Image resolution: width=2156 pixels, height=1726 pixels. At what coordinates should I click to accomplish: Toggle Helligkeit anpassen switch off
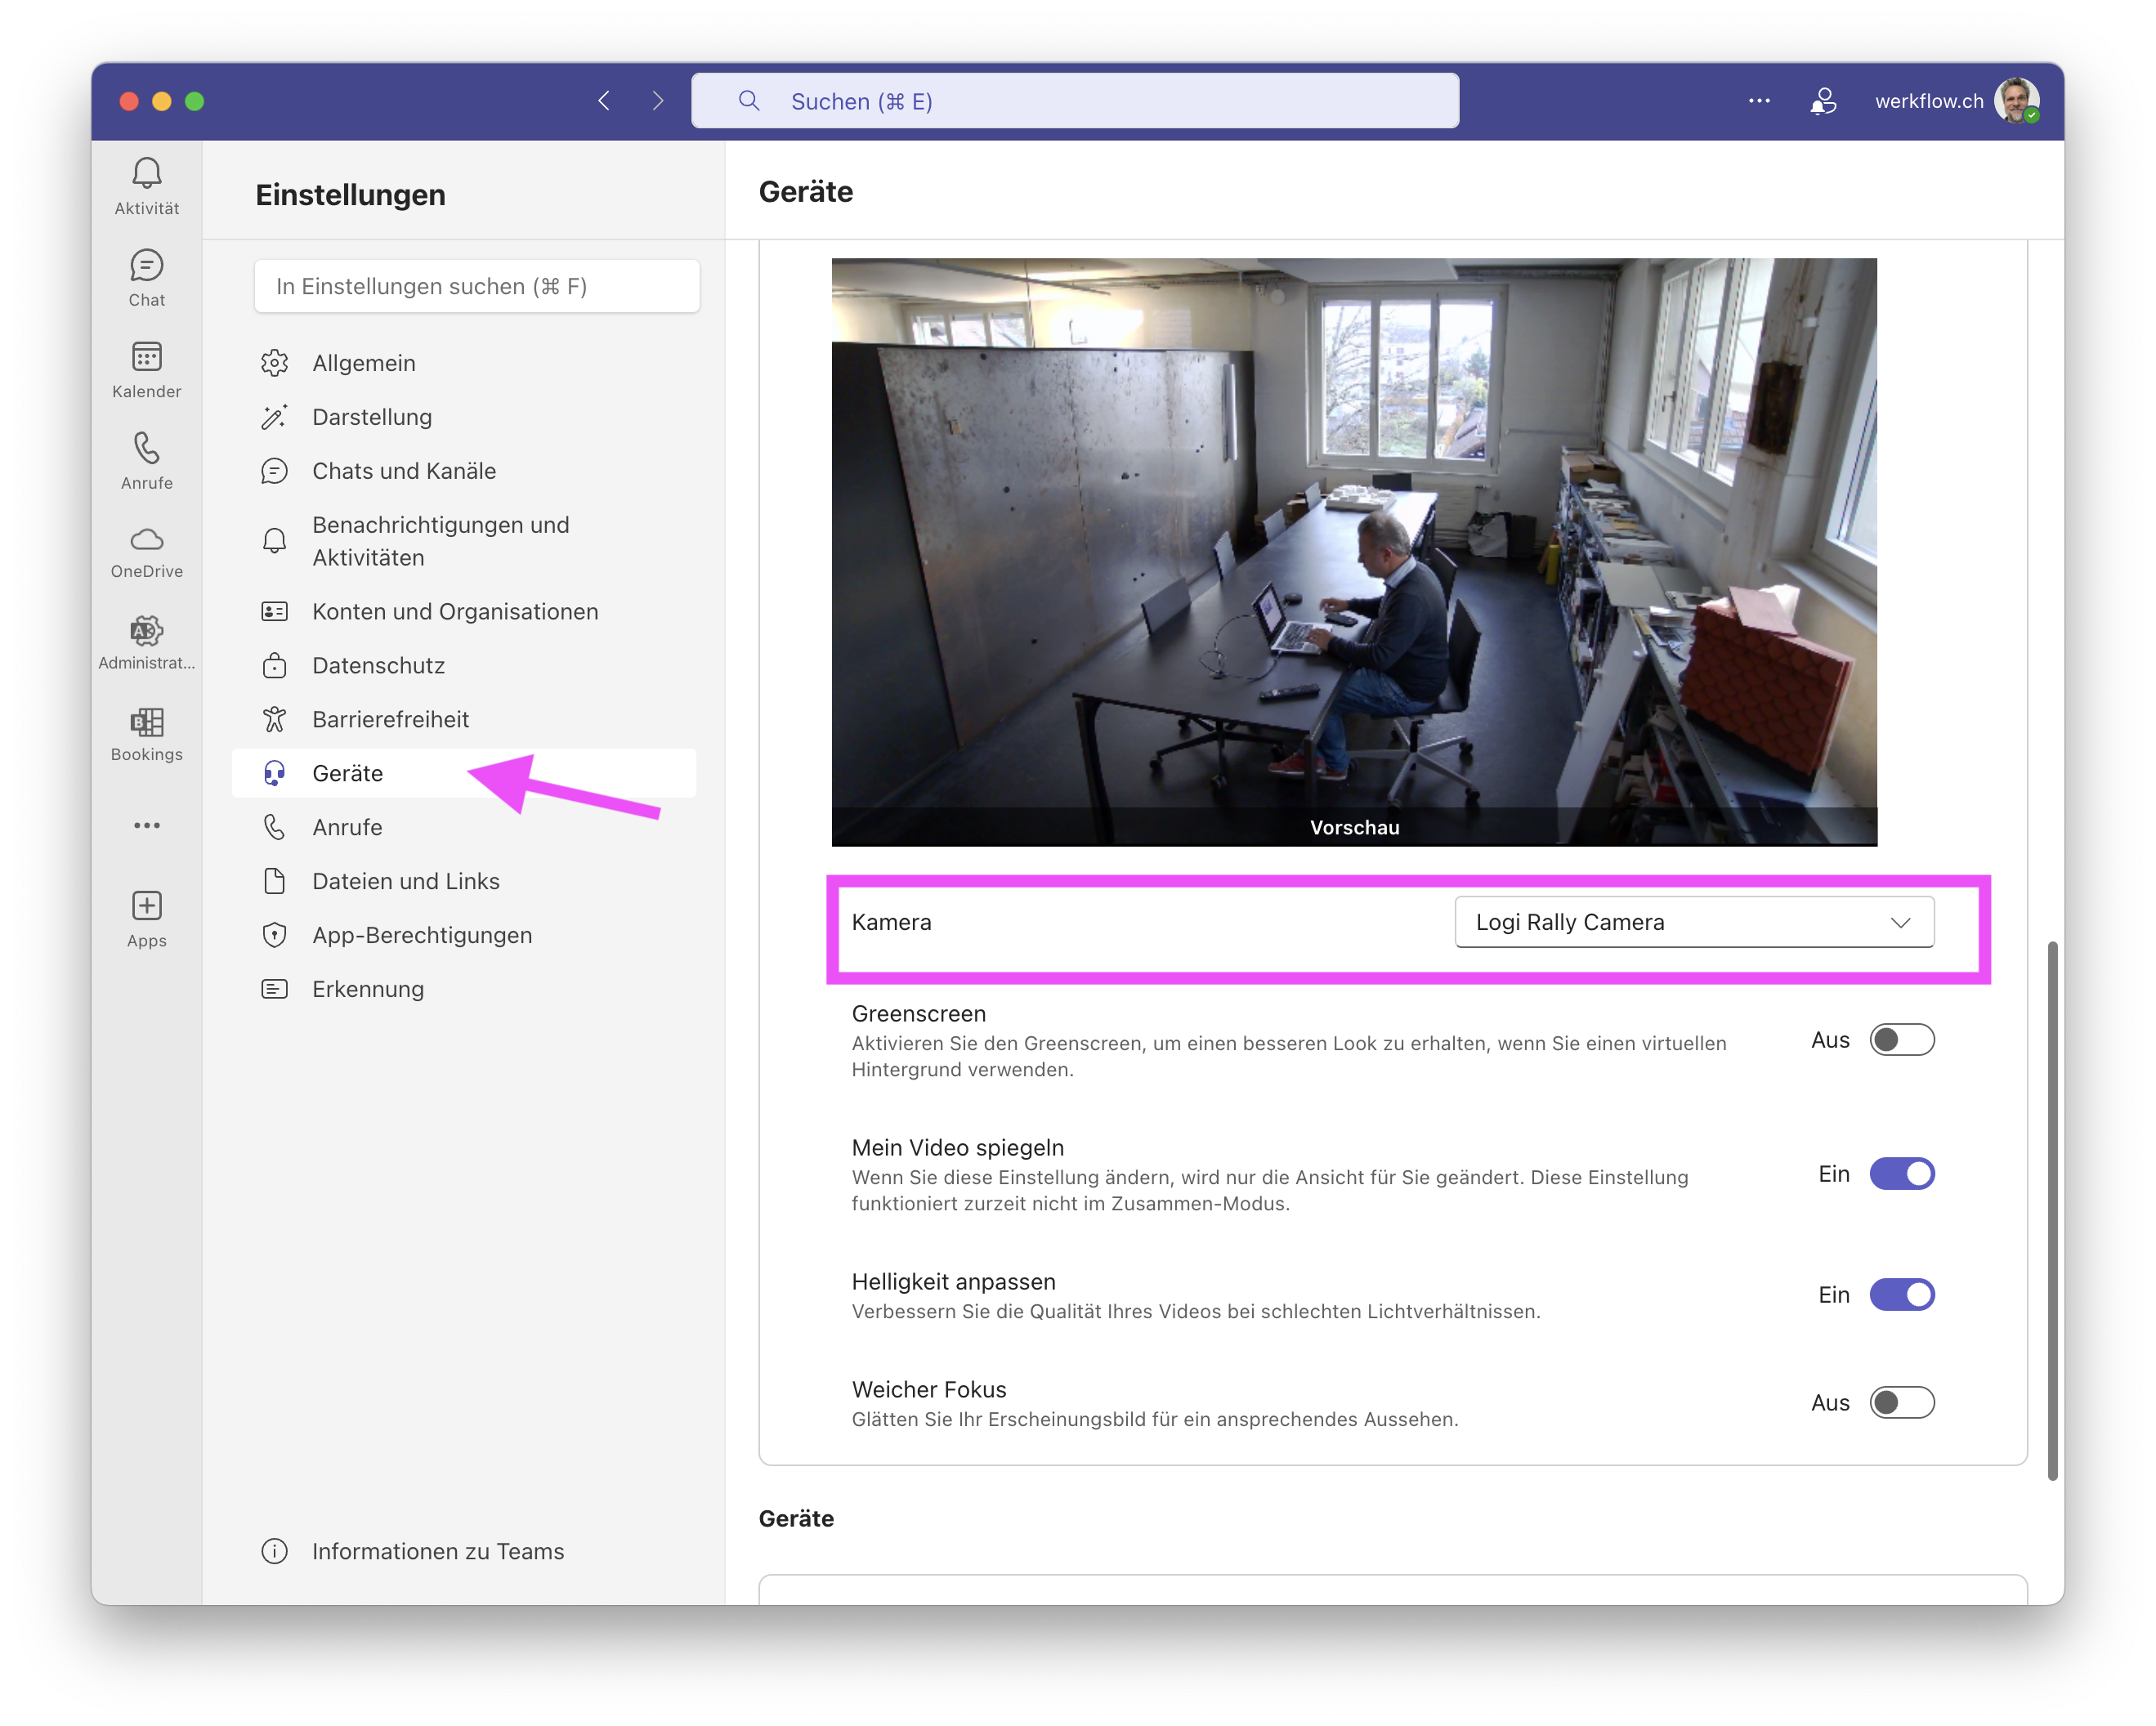coord(1901,1295)
